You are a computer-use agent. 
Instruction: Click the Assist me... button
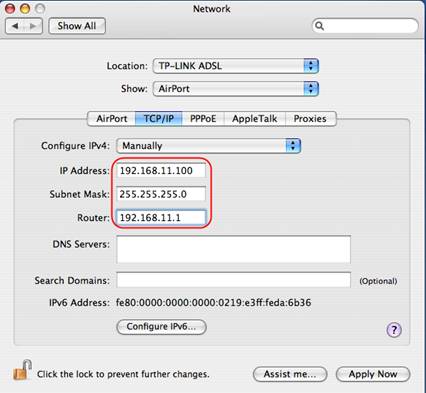click(290, 374)
